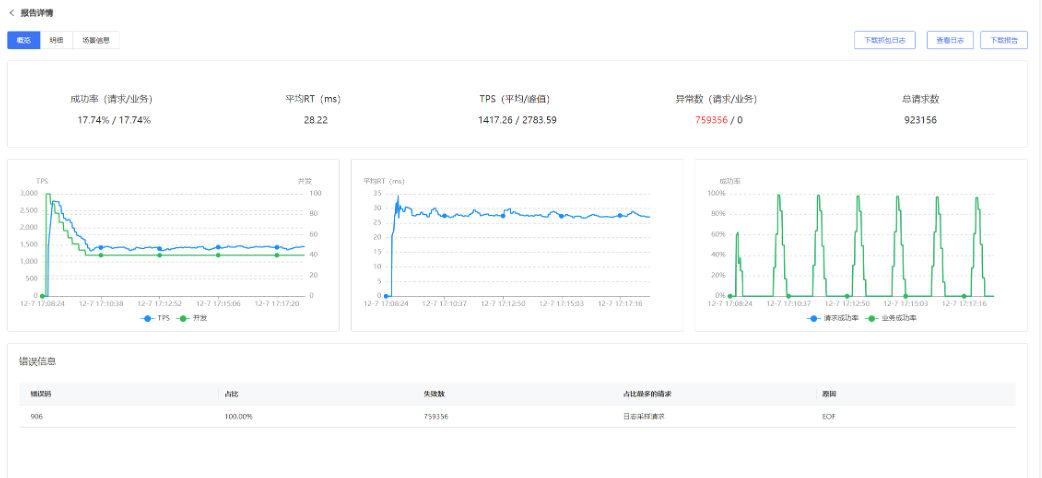Click the red 759356 exception count
Viewport: 1042px width, 478px height.
coord(709,120)
